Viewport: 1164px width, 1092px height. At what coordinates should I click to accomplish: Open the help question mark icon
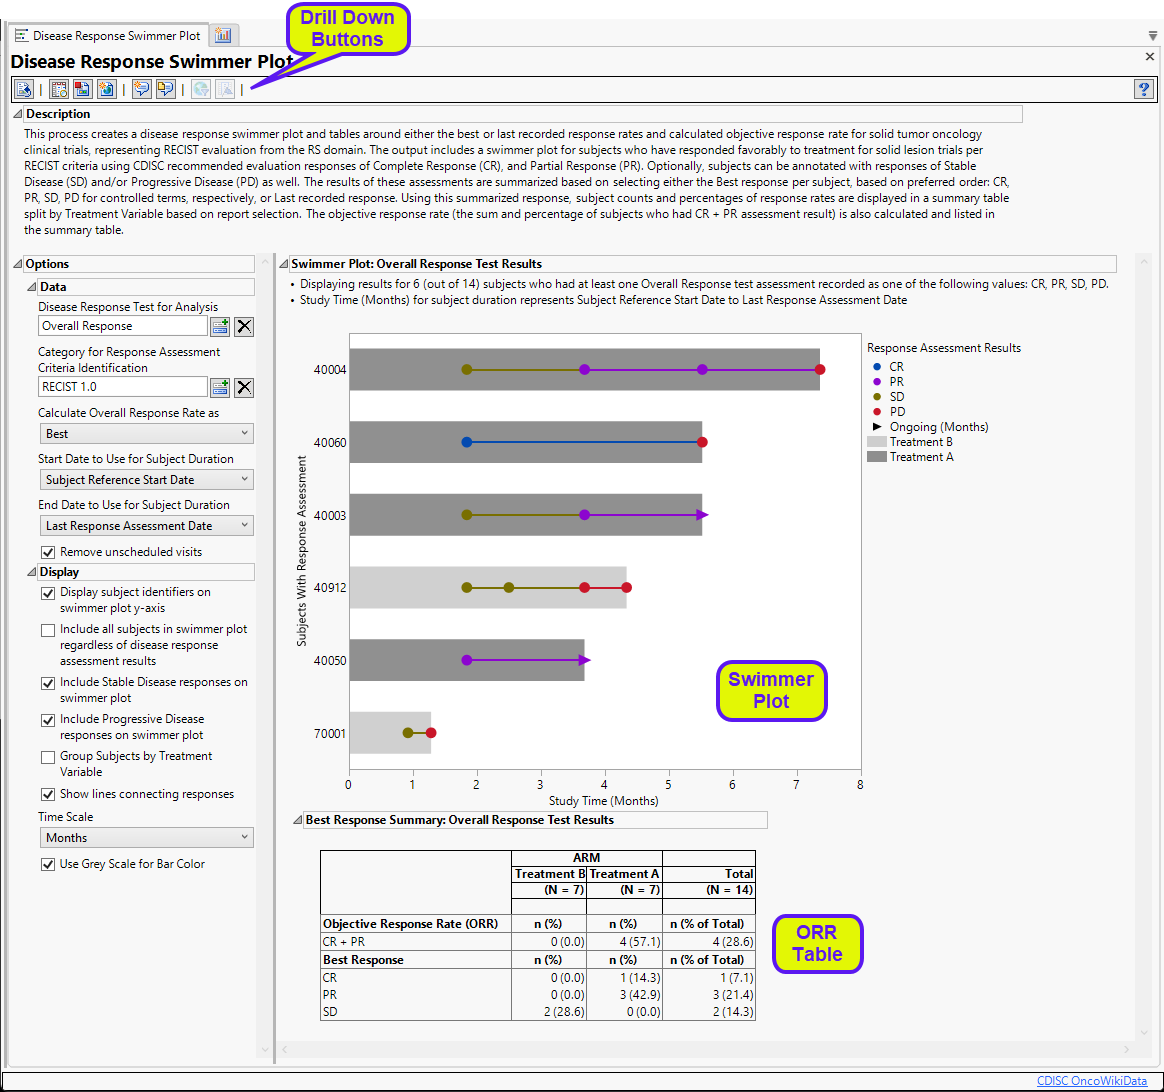(1144, 90)
